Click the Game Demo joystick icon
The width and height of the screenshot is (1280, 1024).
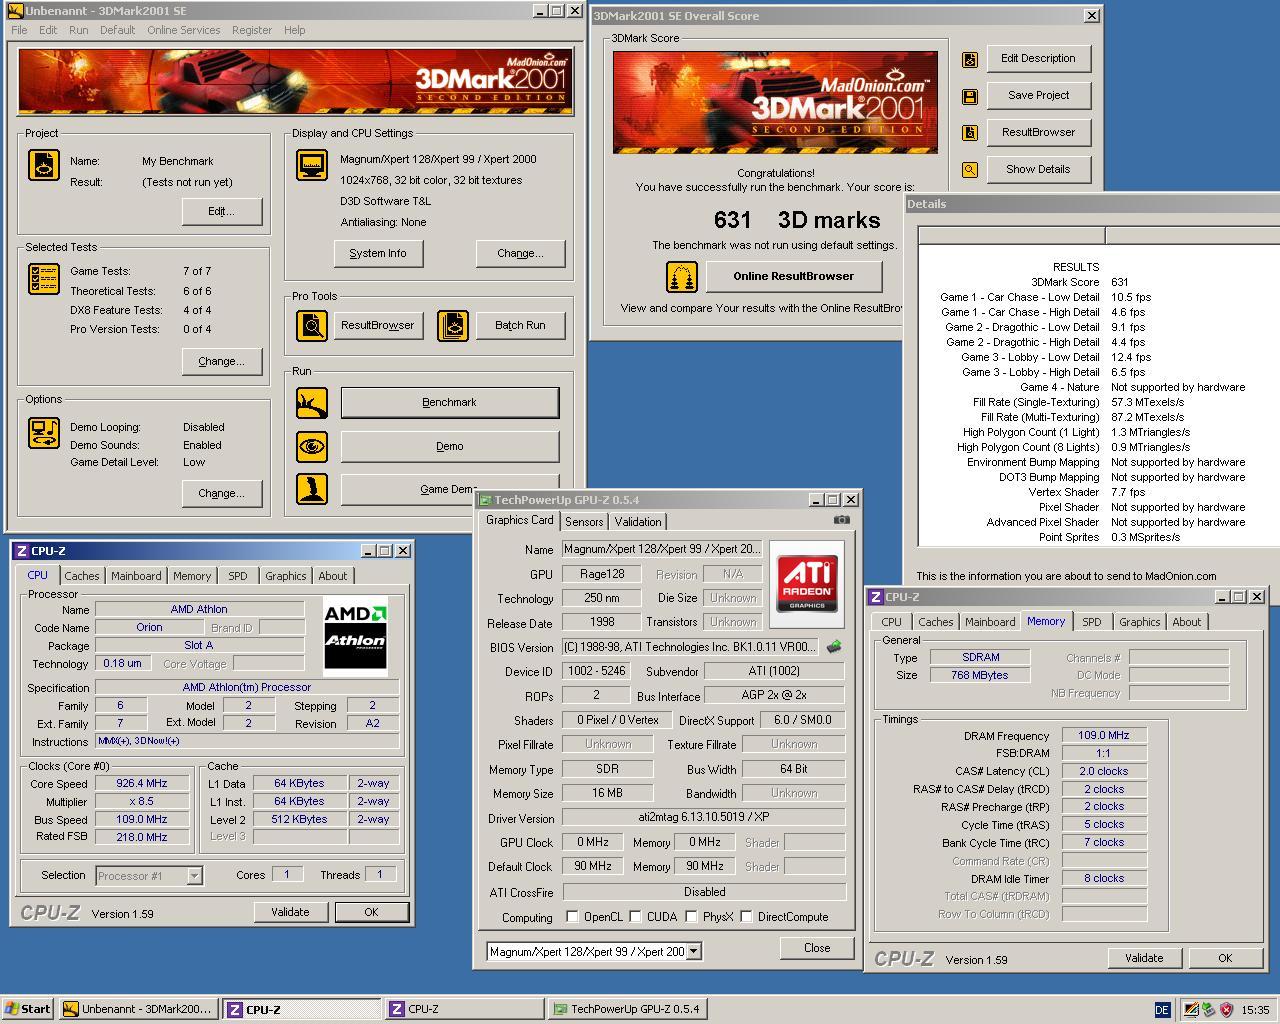(312, 489)
